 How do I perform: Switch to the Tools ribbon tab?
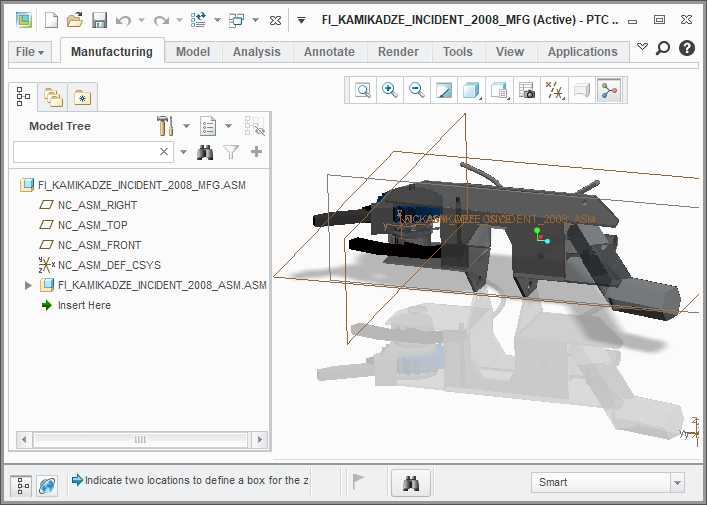pyautogui.click(x=458, y=52)
